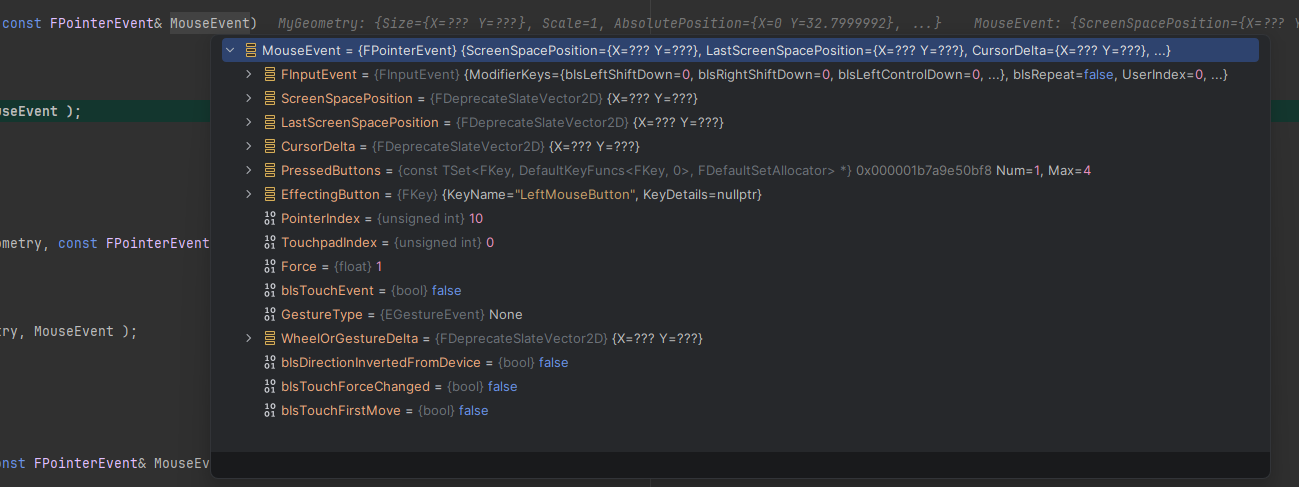This screenshot has height=487, width=1299.
Task: Expand the LastScreenSpacePosition chevron
Action: 249,123
